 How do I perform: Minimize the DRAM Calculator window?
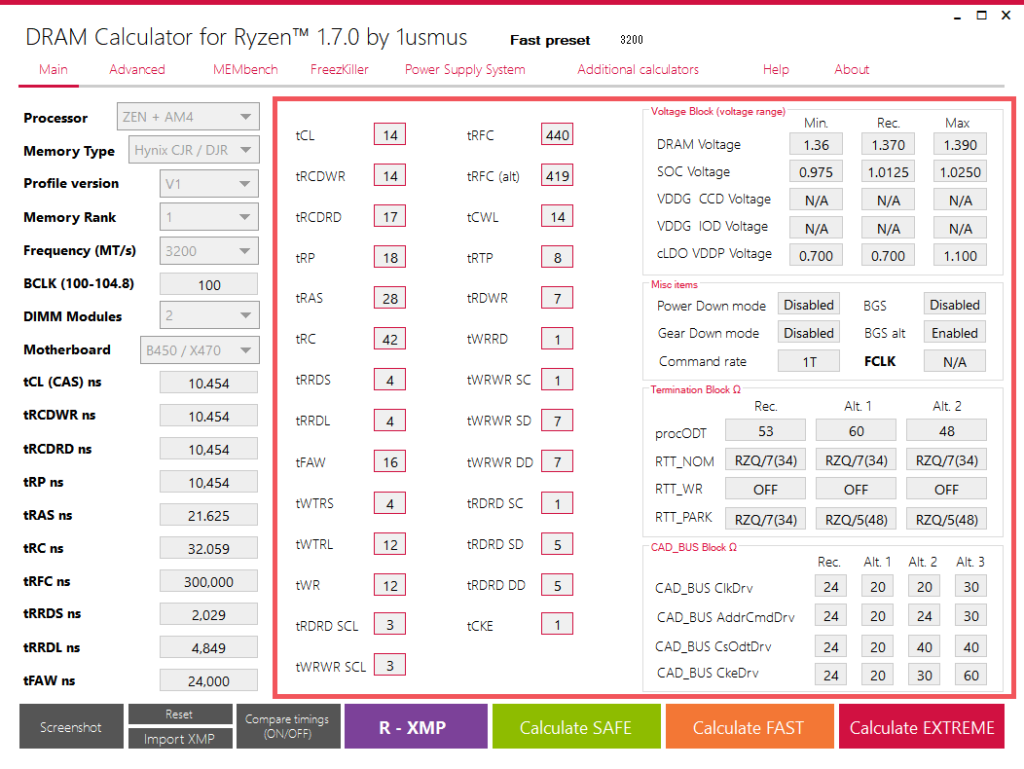tap(957, 16)
